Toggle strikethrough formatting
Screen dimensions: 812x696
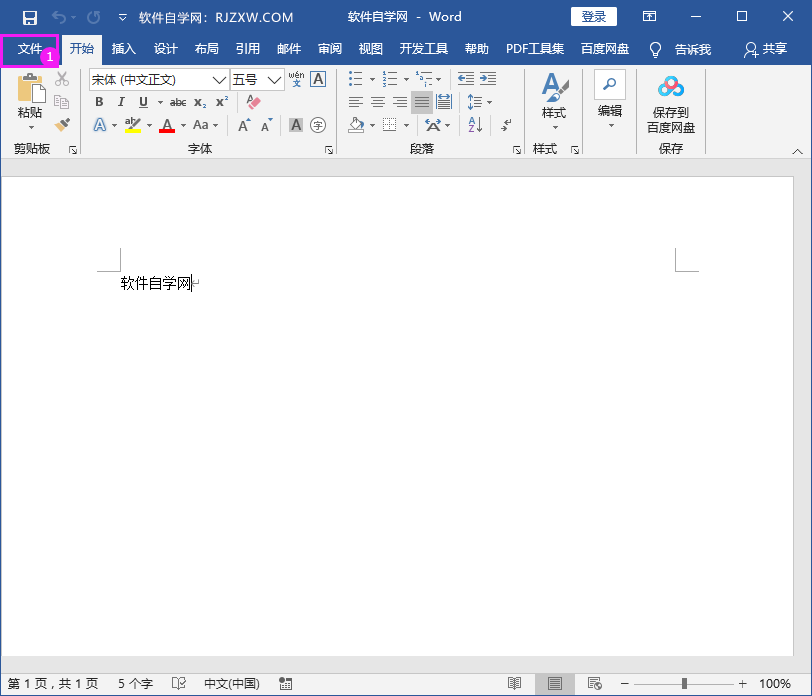[x=177, y=101]
